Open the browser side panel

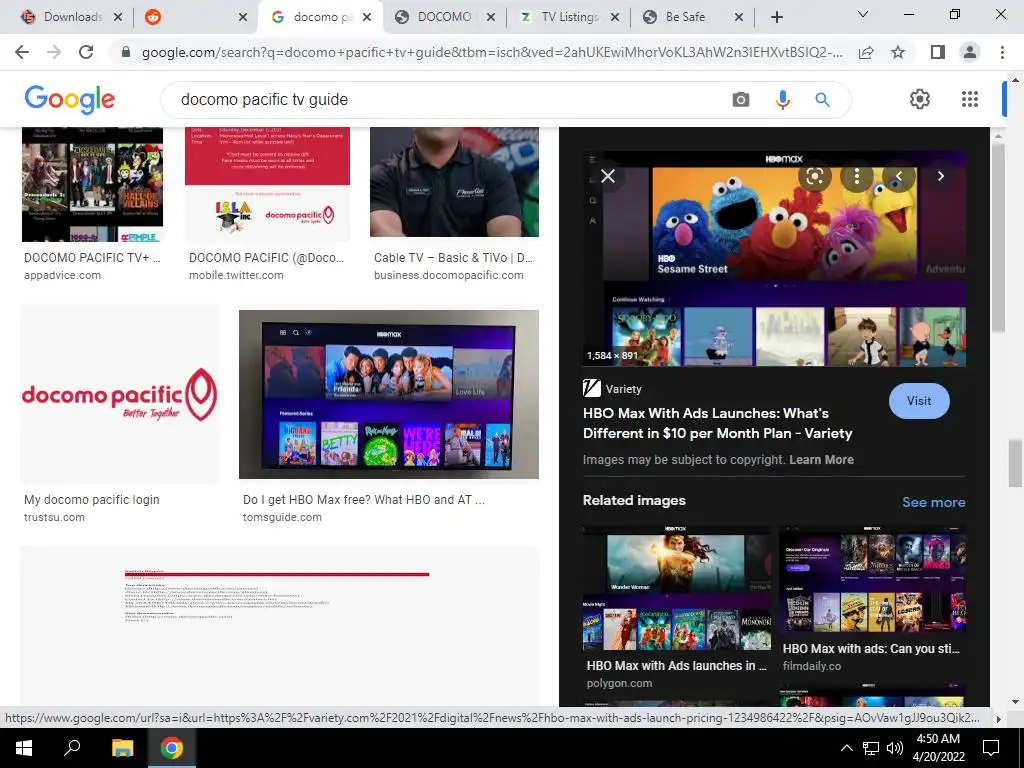tap(938, 52)
